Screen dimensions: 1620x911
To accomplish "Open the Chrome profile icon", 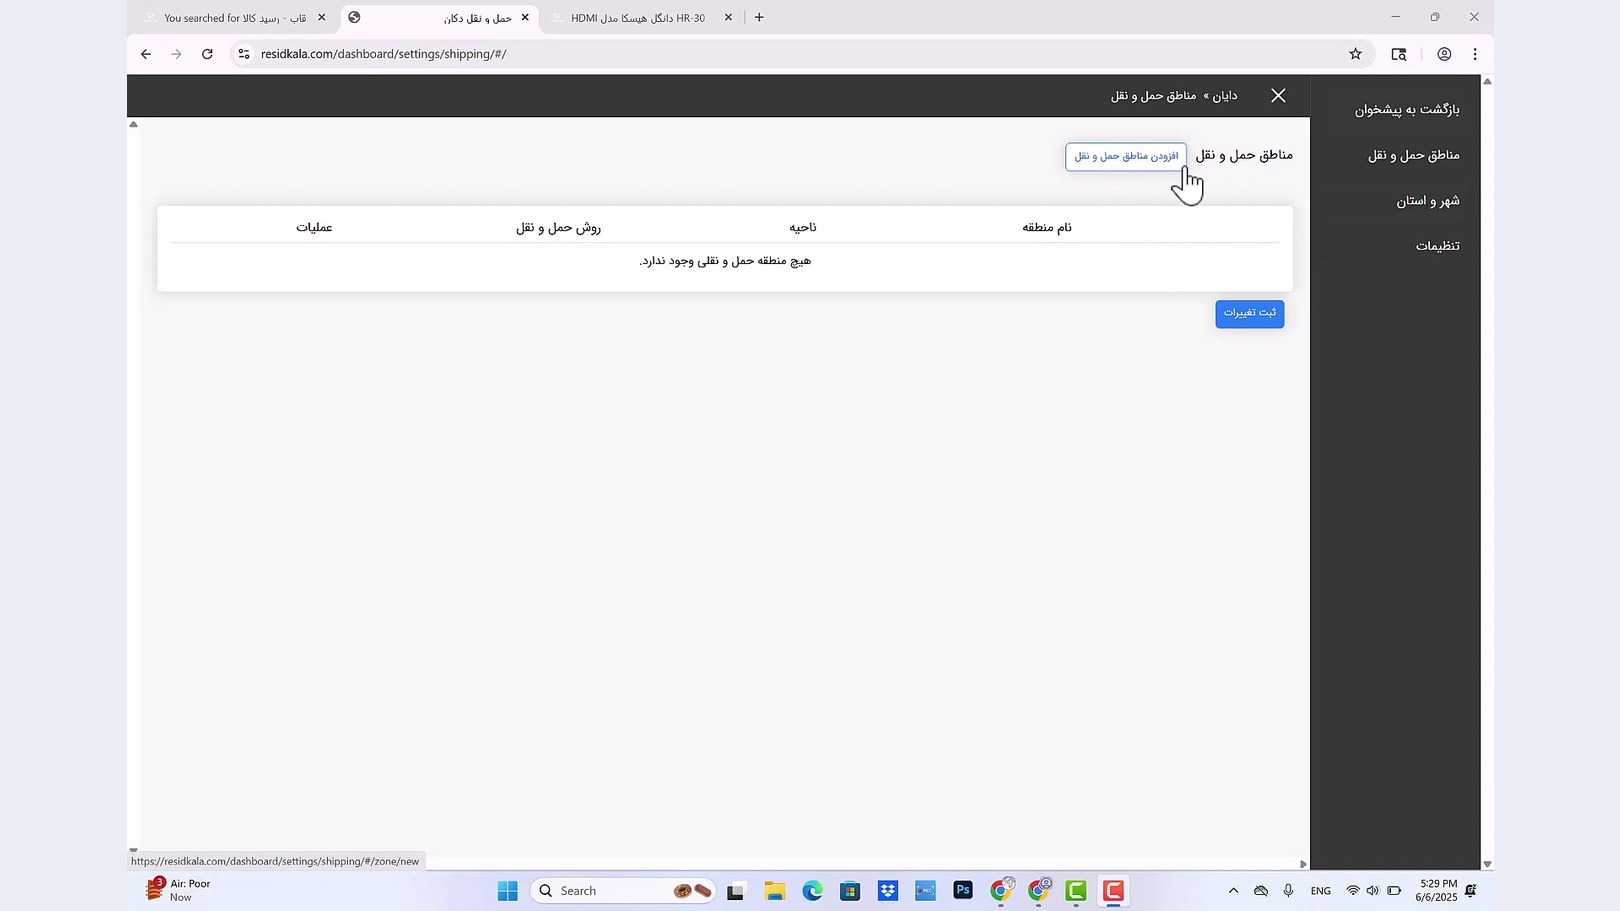I will [1444, 54].
